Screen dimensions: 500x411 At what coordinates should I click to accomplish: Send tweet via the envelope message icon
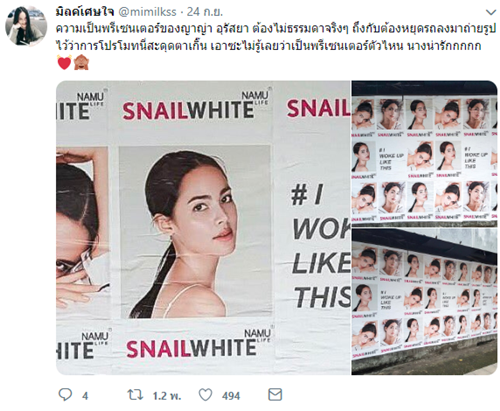(275, 395)
